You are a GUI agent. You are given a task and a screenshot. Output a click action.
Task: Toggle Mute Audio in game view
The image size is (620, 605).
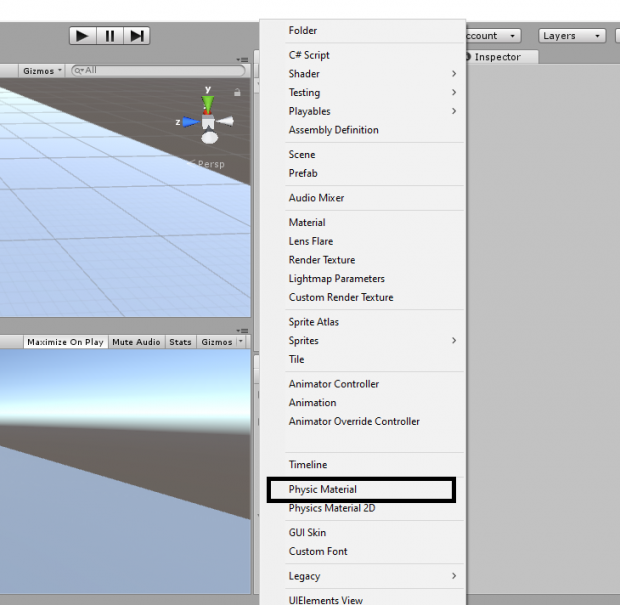pos(136,342)
